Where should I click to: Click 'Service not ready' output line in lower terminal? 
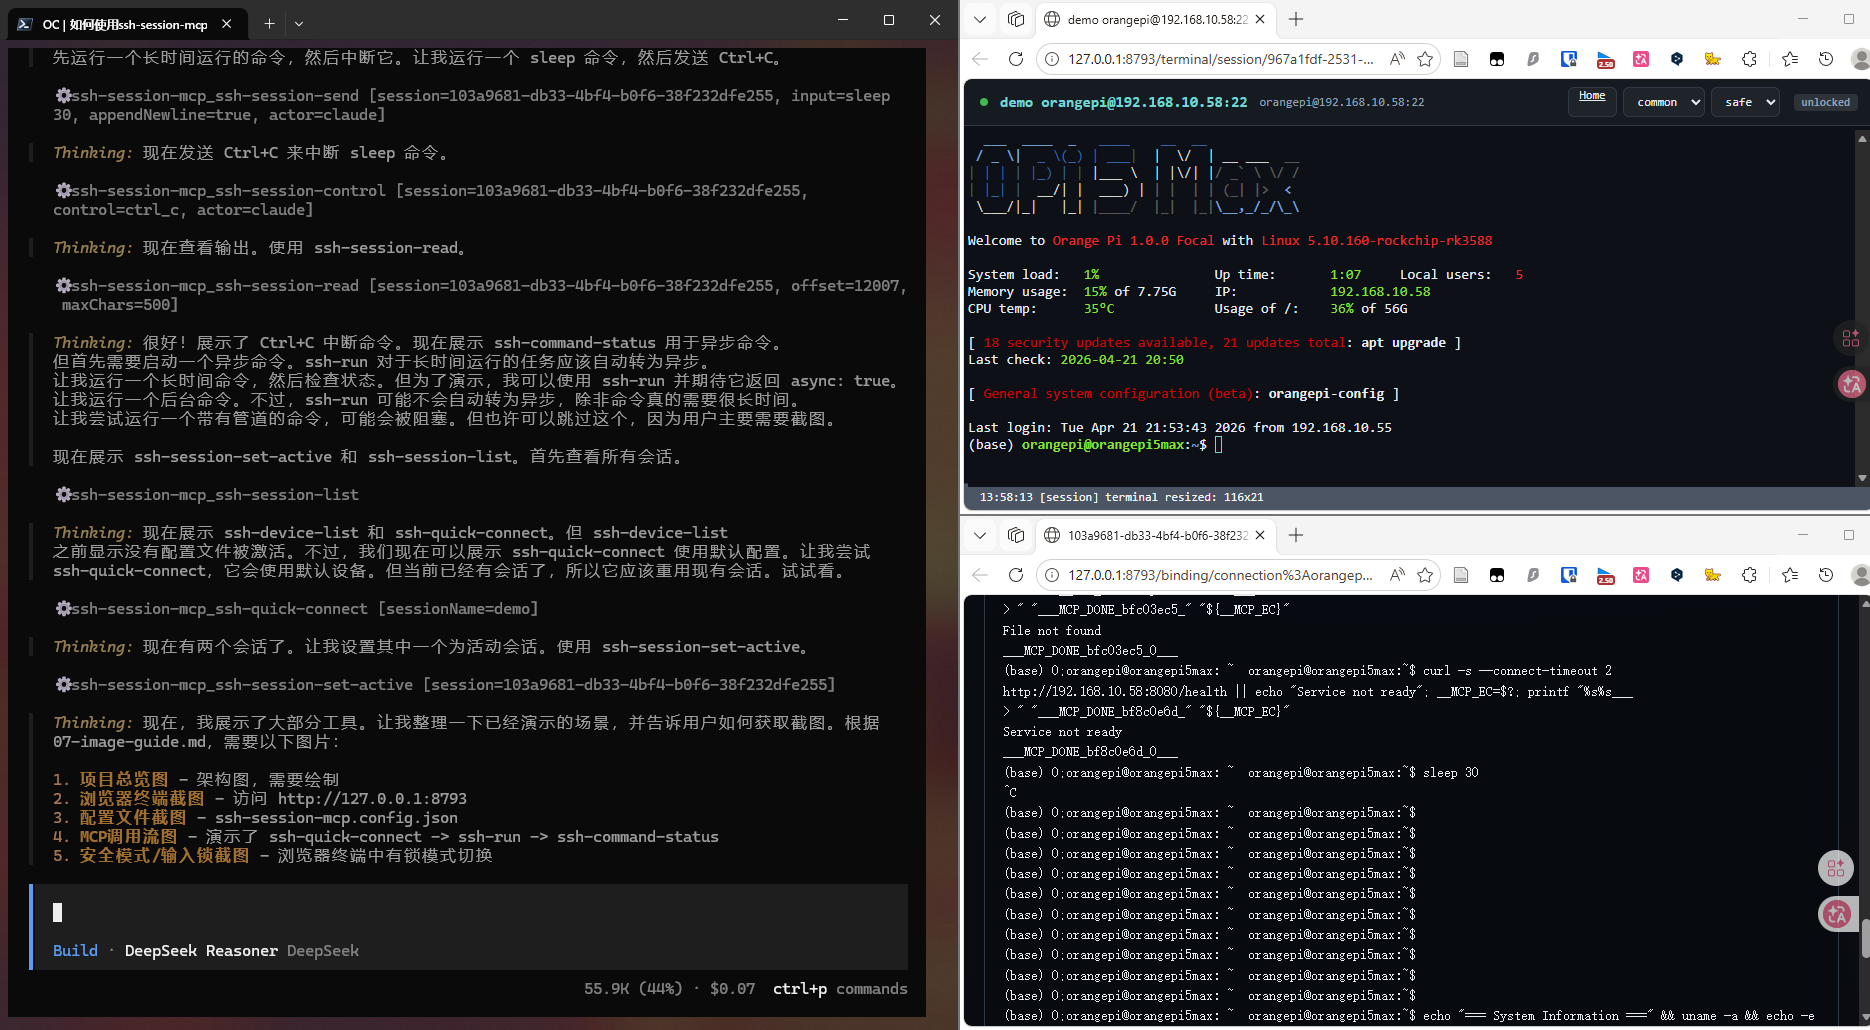pyautogui.click(x=1062, y=731)
